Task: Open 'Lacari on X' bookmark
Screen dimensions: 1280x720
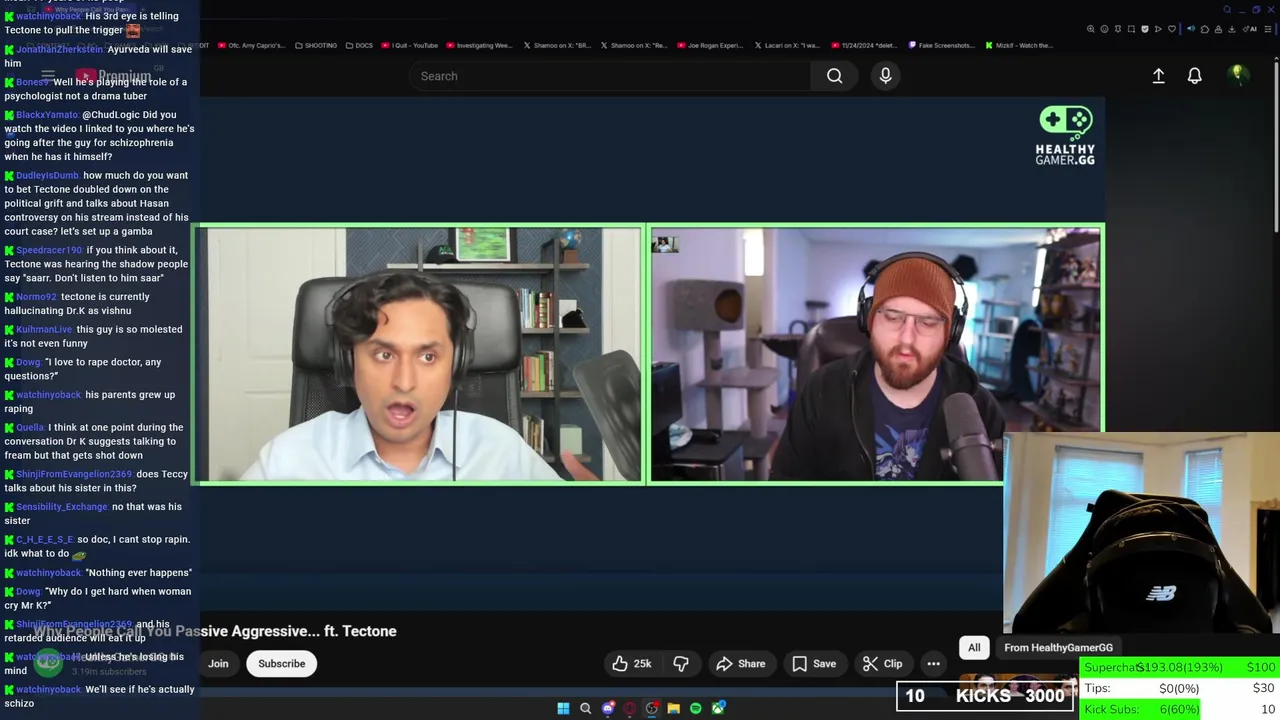Action: [787, 45]
